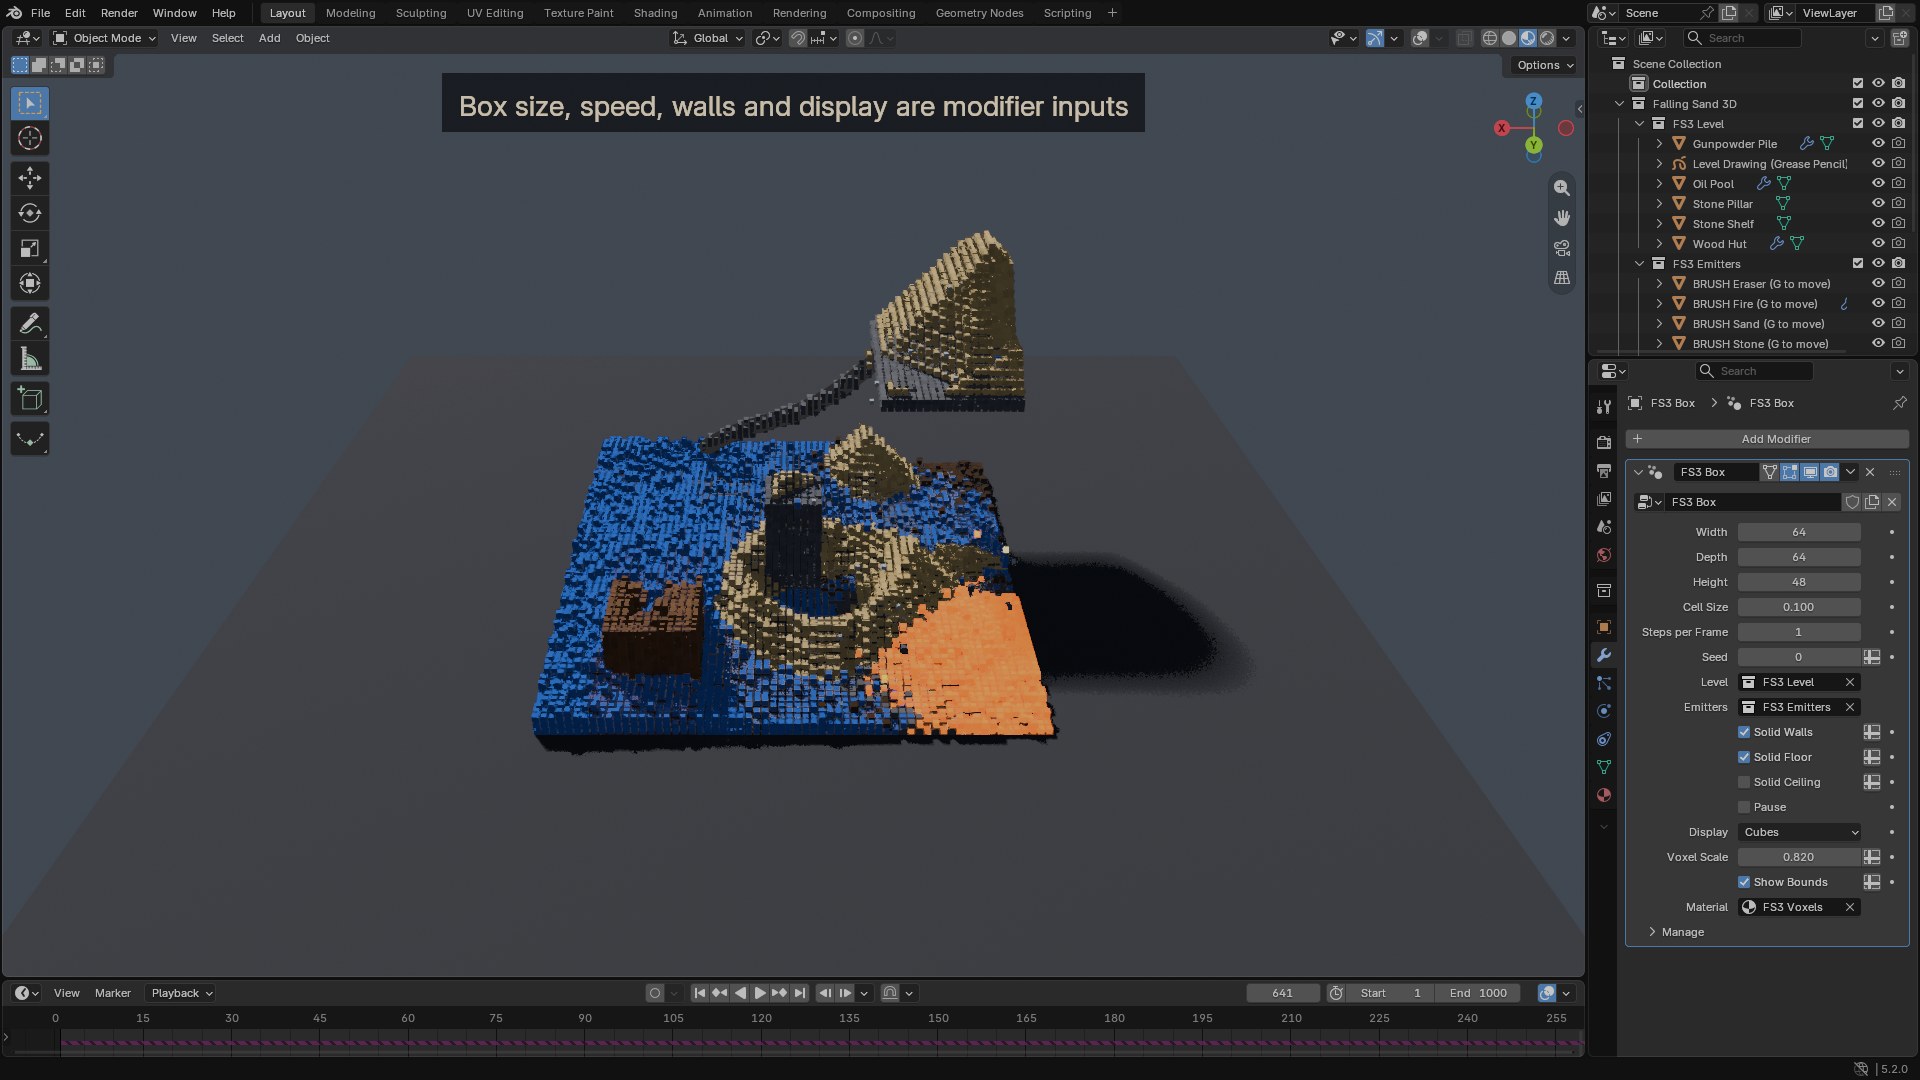
Task: Open the Playback dropdown in timeline
Action: click(x=181, y=993)
